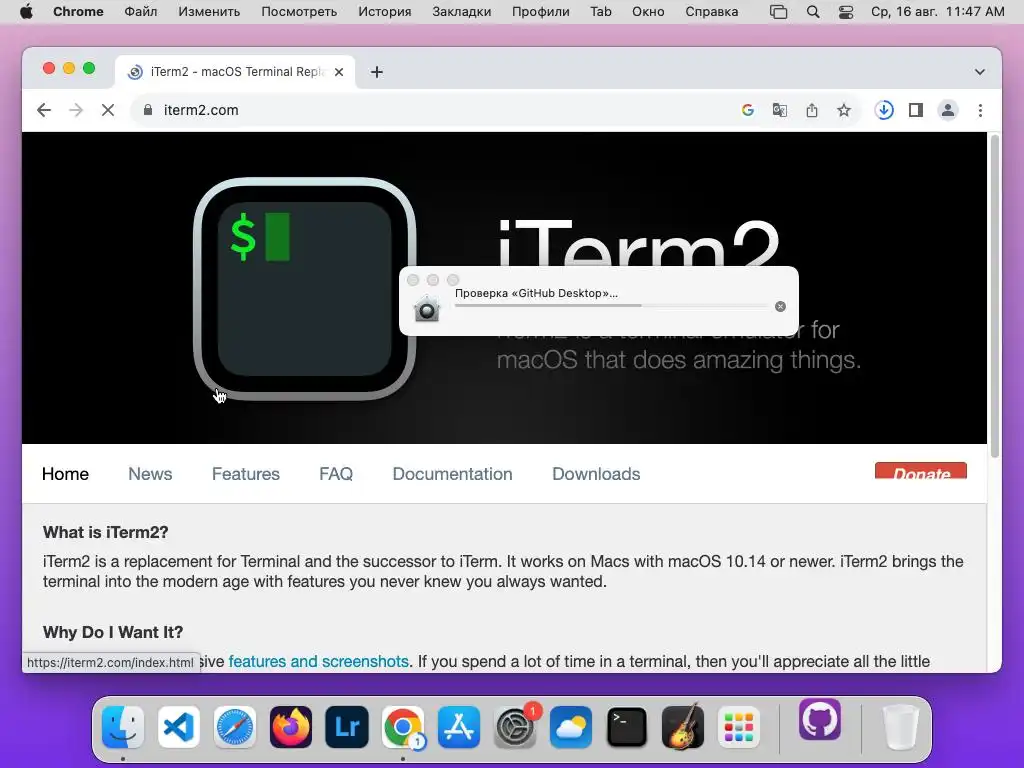Toggle the Chrome side panel icon
The image size is (1024, 768).
coord(916,110)
